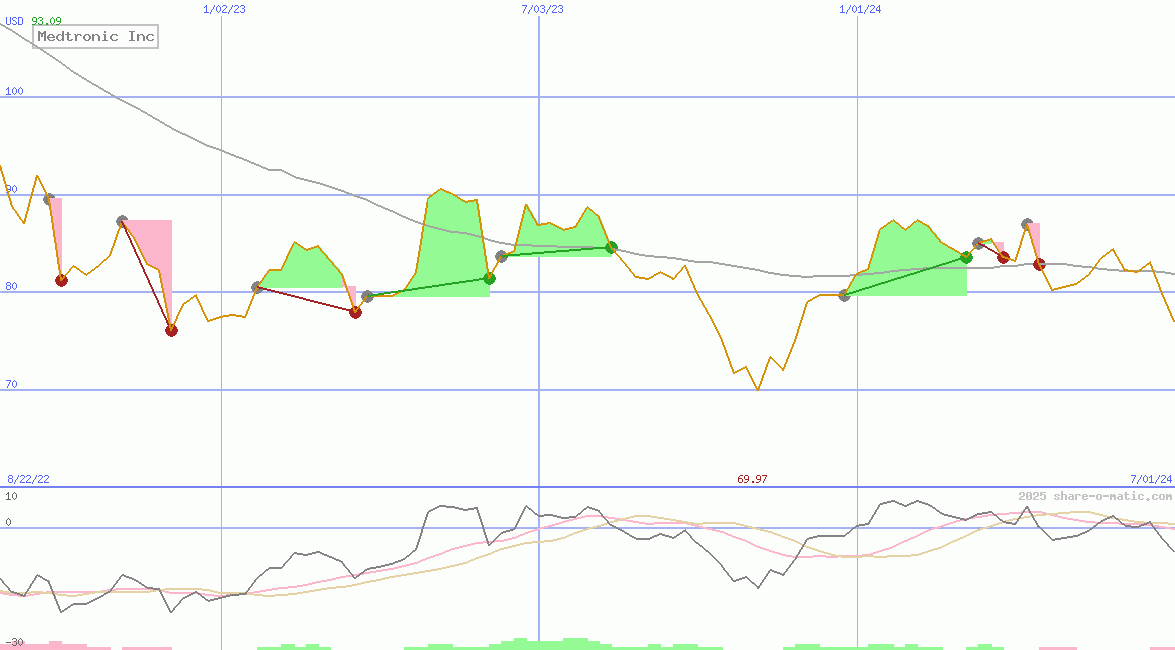Click the 1/02/23 date label

tap(224, 9)
